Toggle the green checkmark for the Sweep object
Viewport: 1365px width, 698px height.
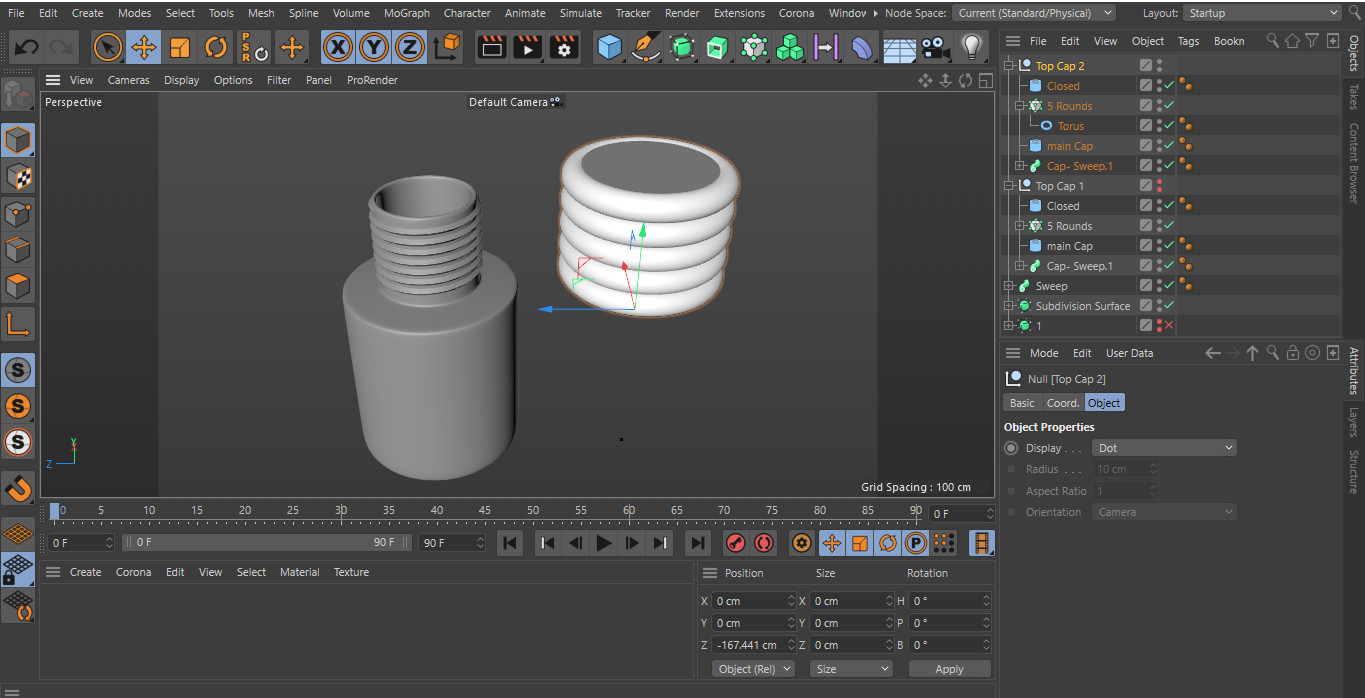[x=1169, y=286]
